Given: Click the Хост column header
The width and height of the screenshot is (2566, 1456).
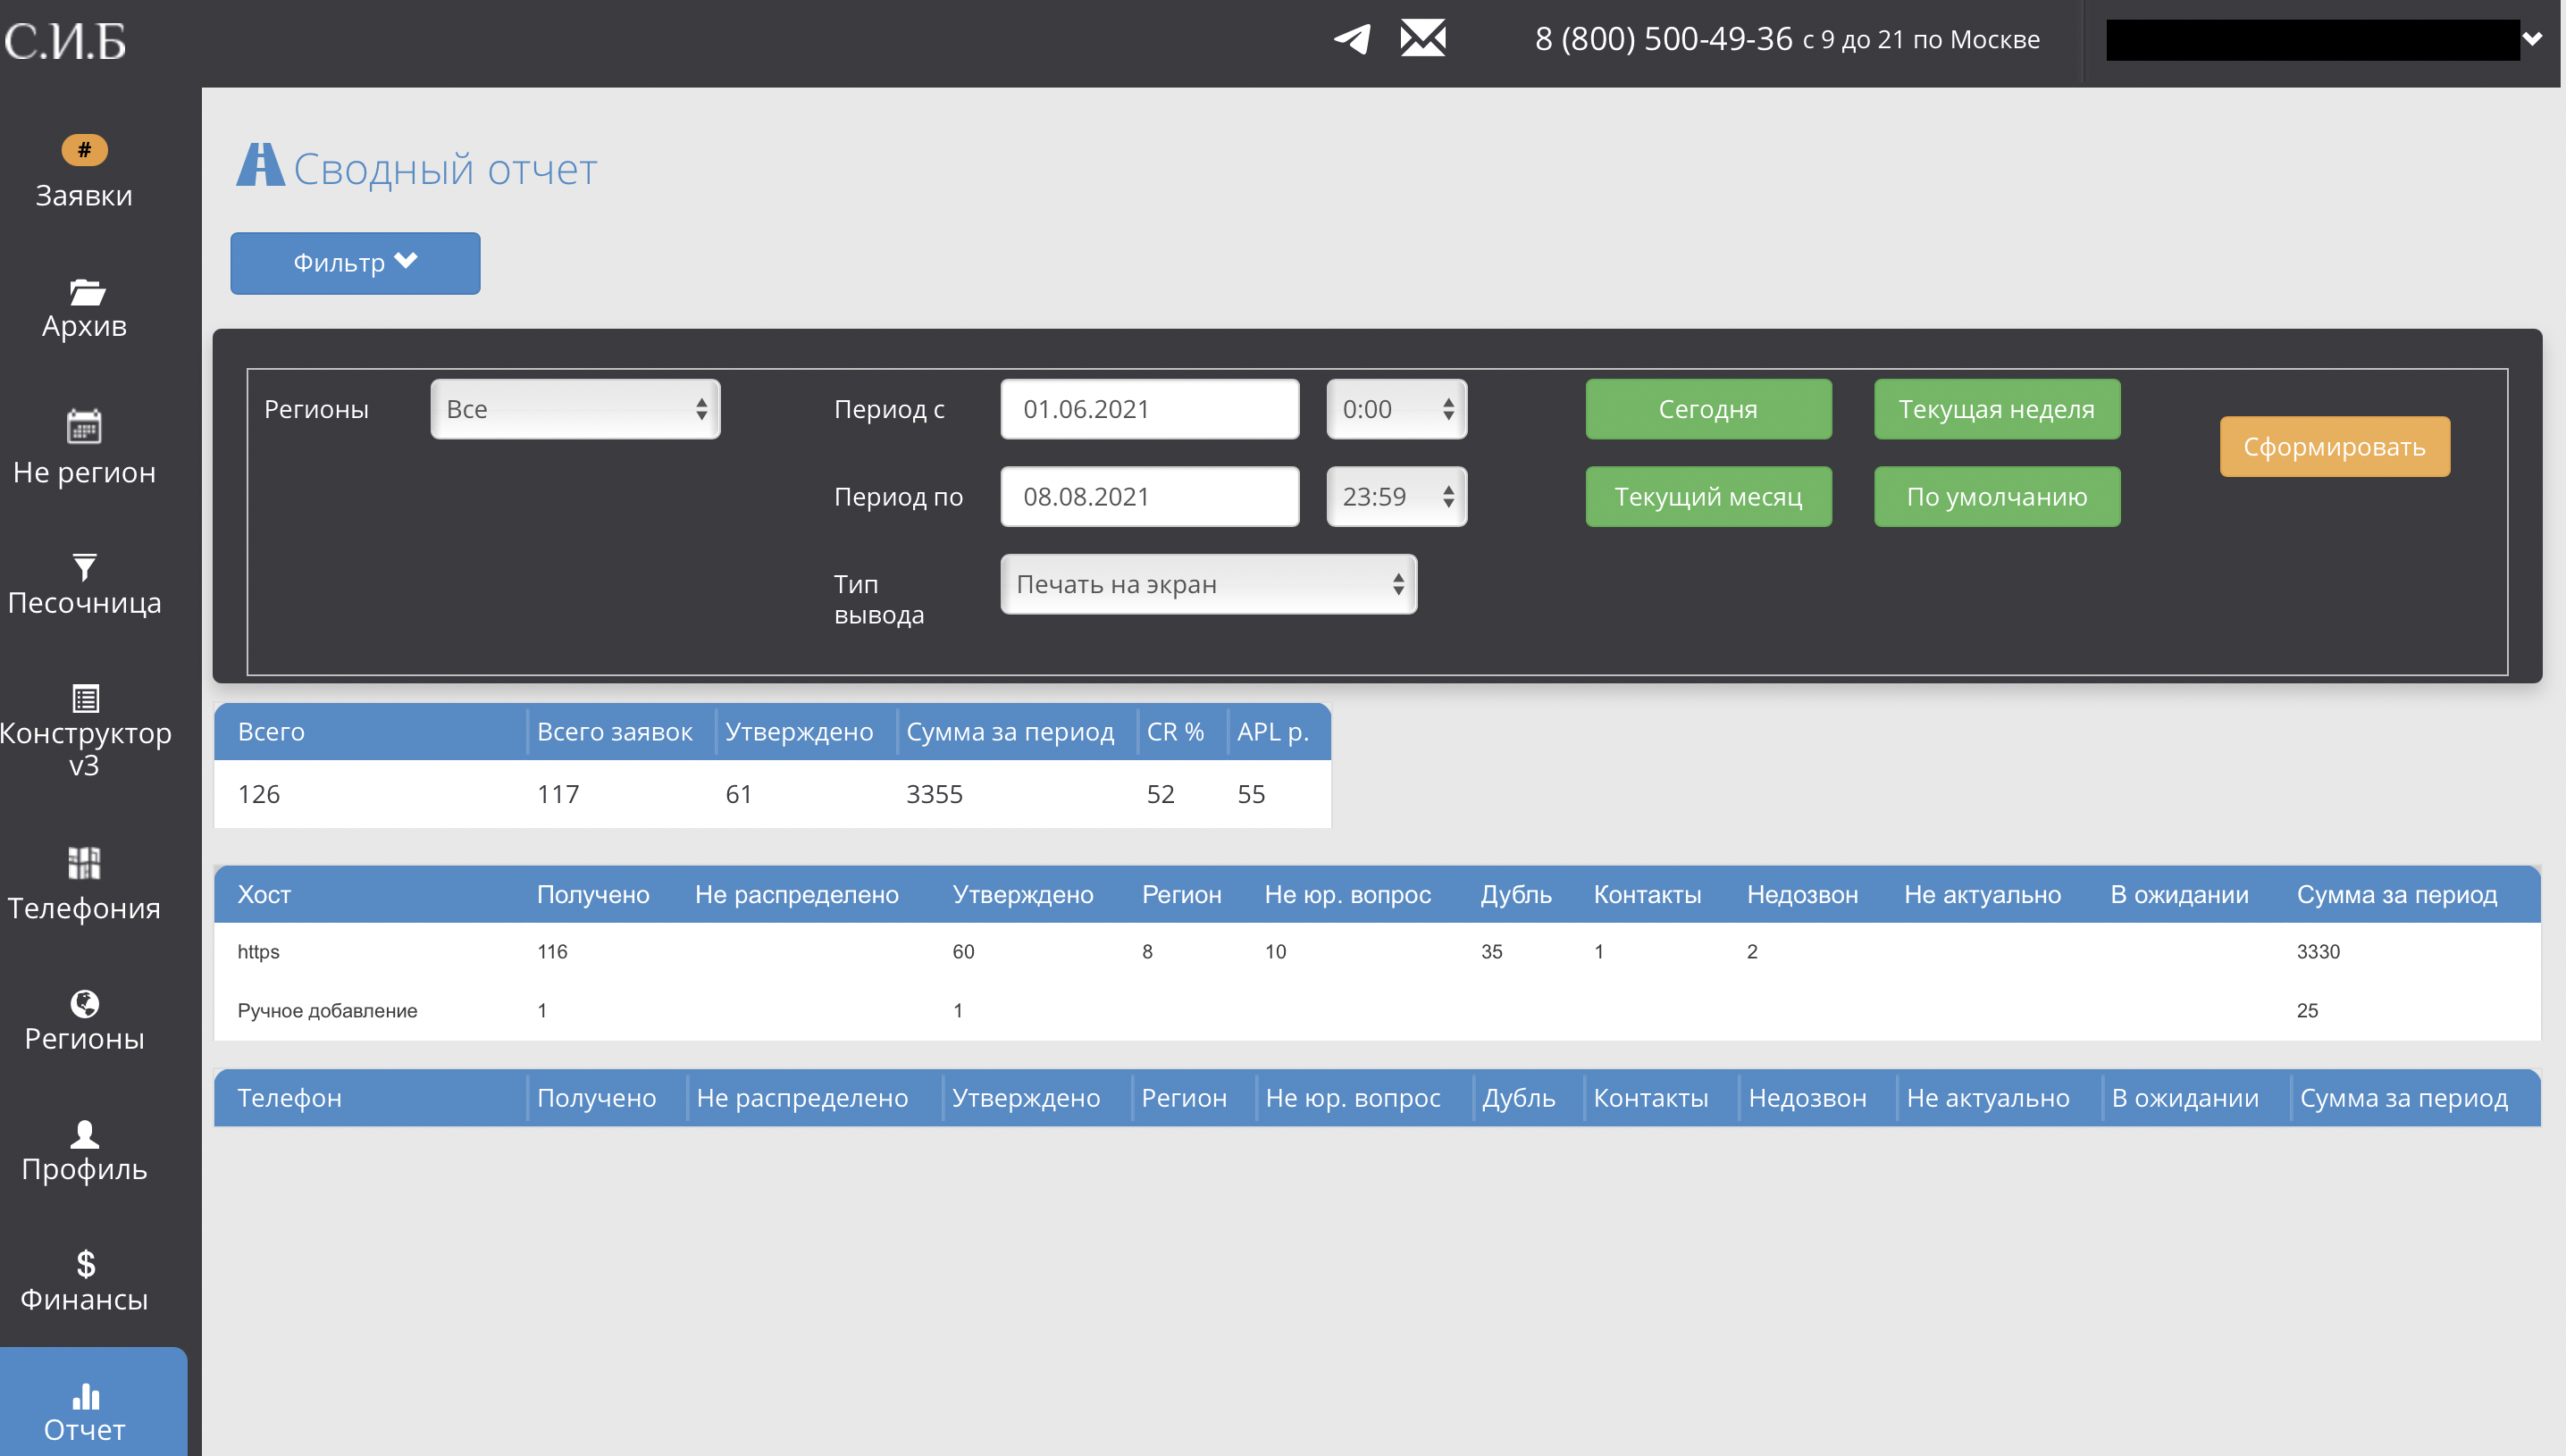Looking at the screenshot, I should 264,894.
